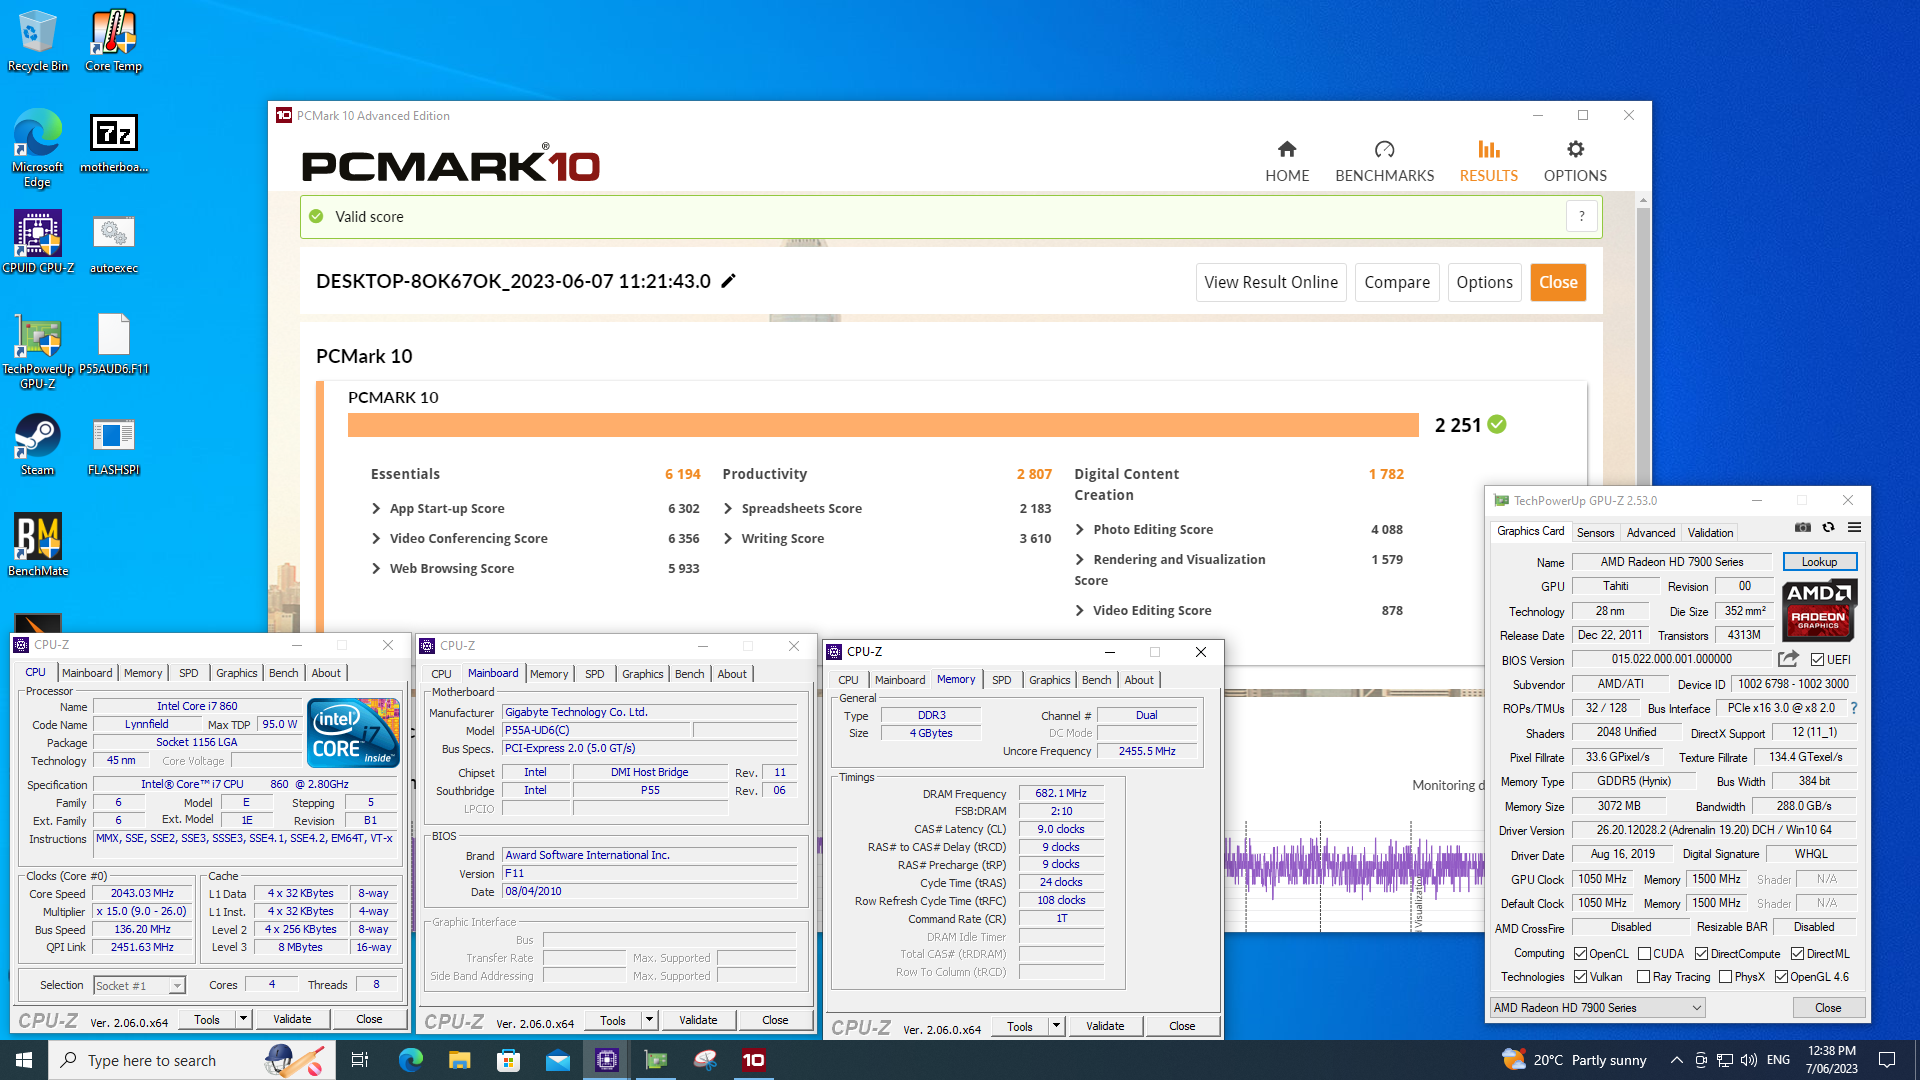
Task: Select SPD tab in CPU-Z Memory window
Action: pos(1002,680)
